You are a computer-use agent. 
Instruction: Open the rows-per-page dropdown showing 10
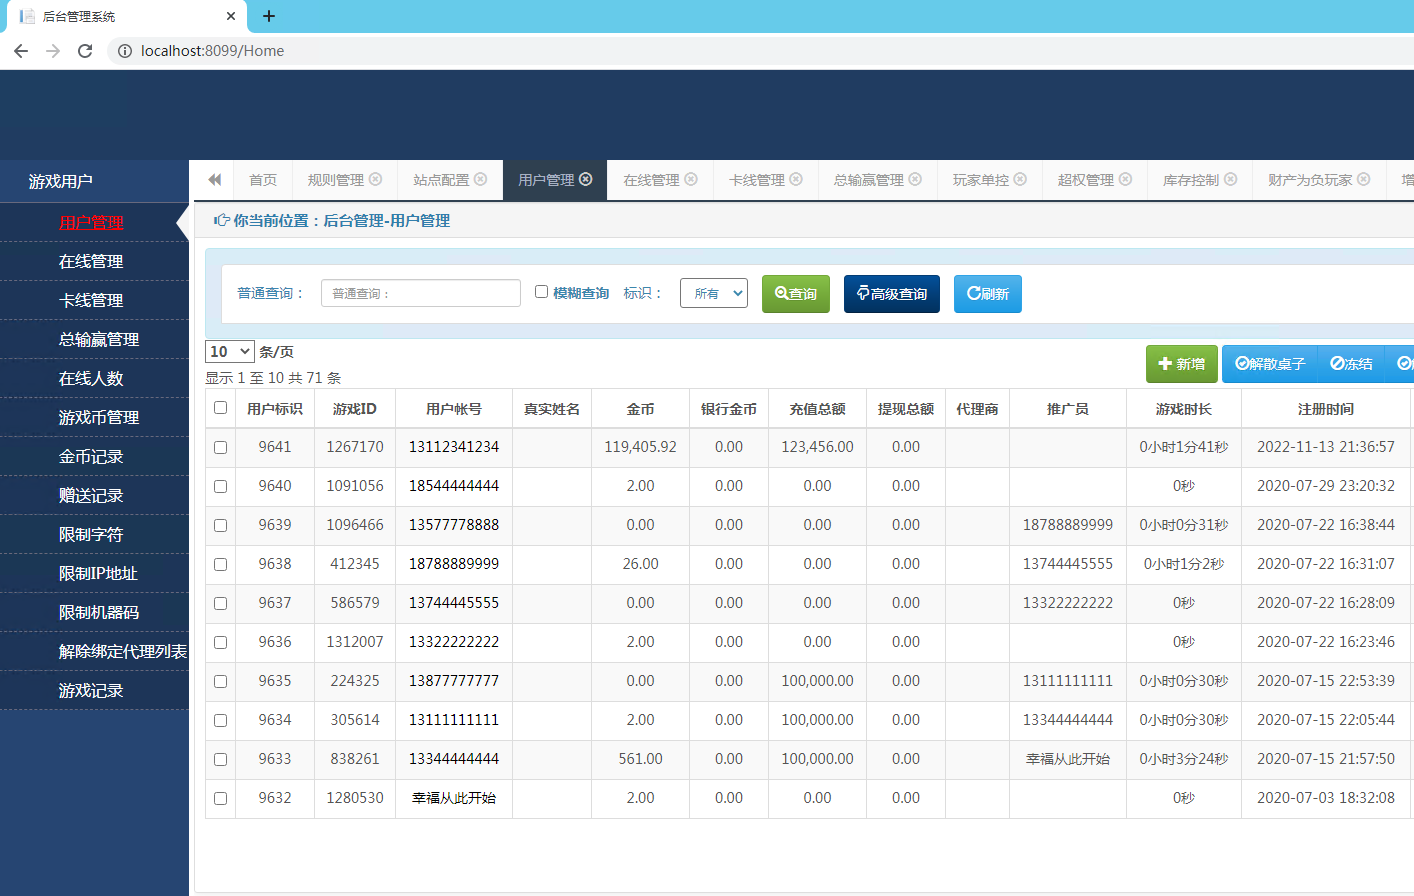[x=230, y=352]
